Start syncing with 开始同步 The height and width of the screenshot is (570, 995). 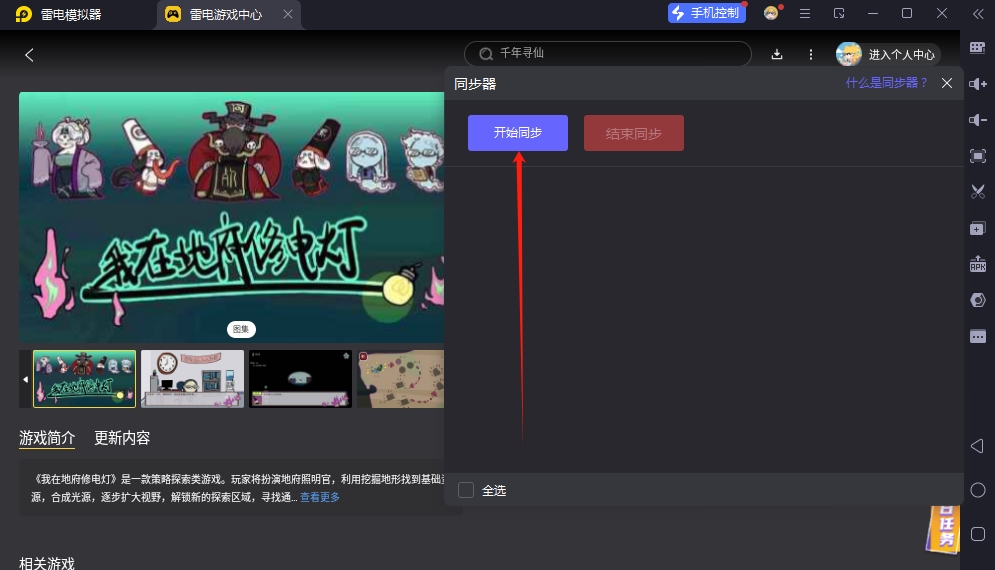click(x=518, y=133)
